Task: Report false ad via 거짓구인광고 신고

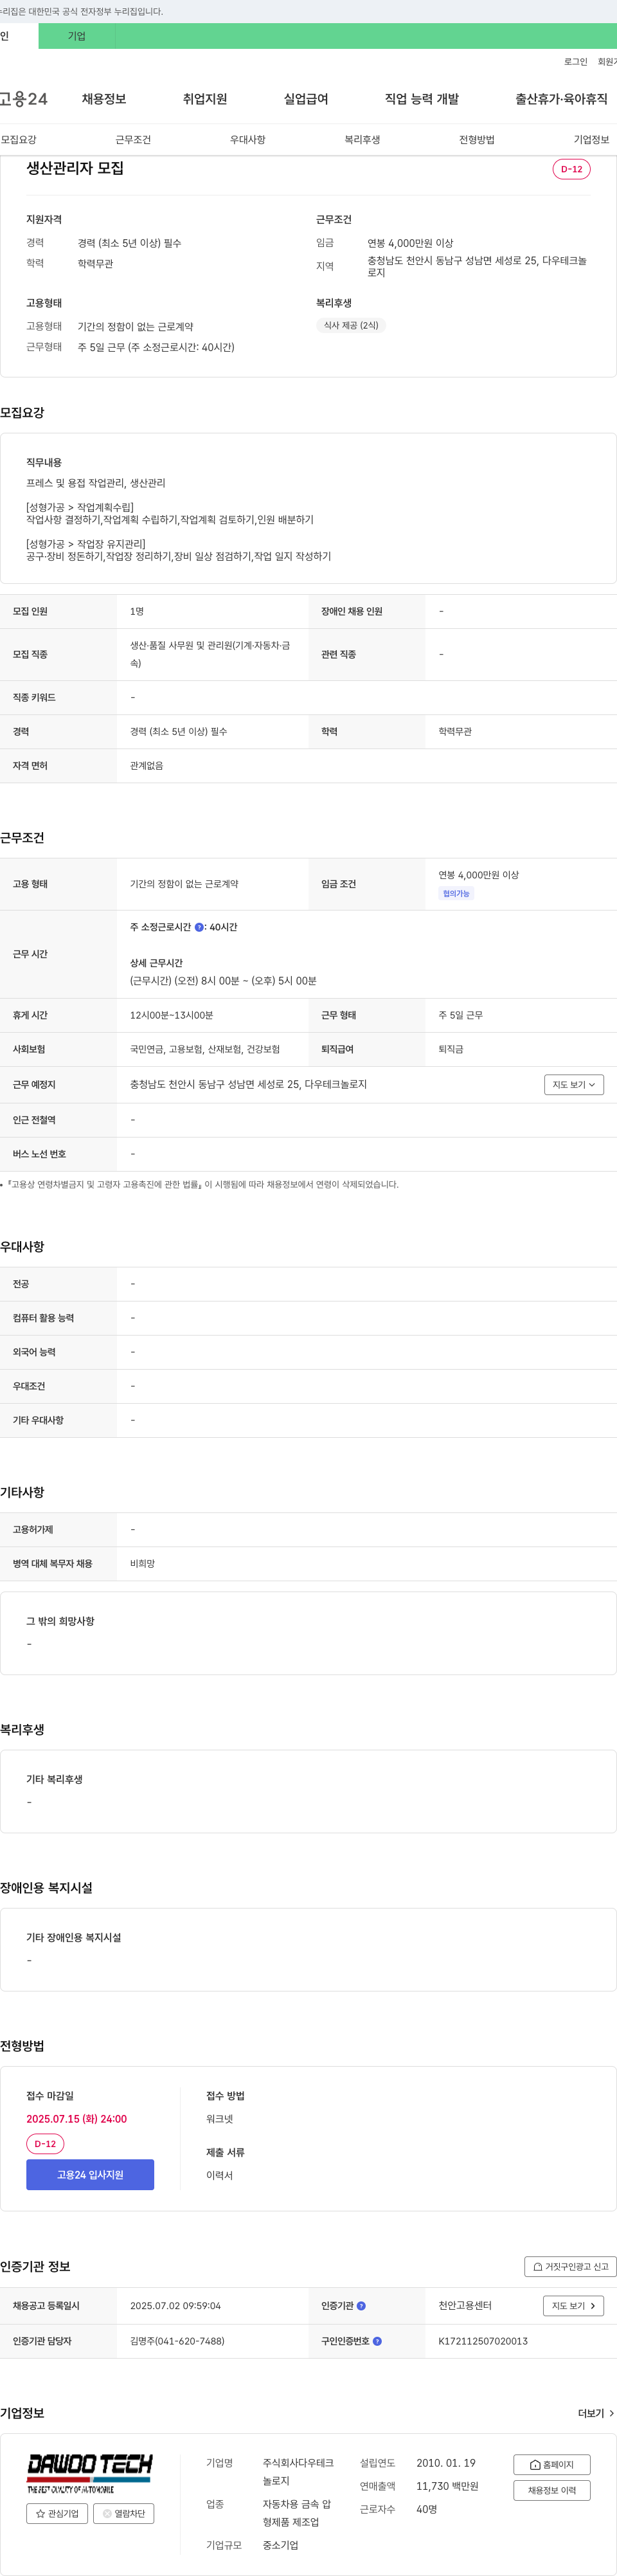Action: tap(570, 2266)
